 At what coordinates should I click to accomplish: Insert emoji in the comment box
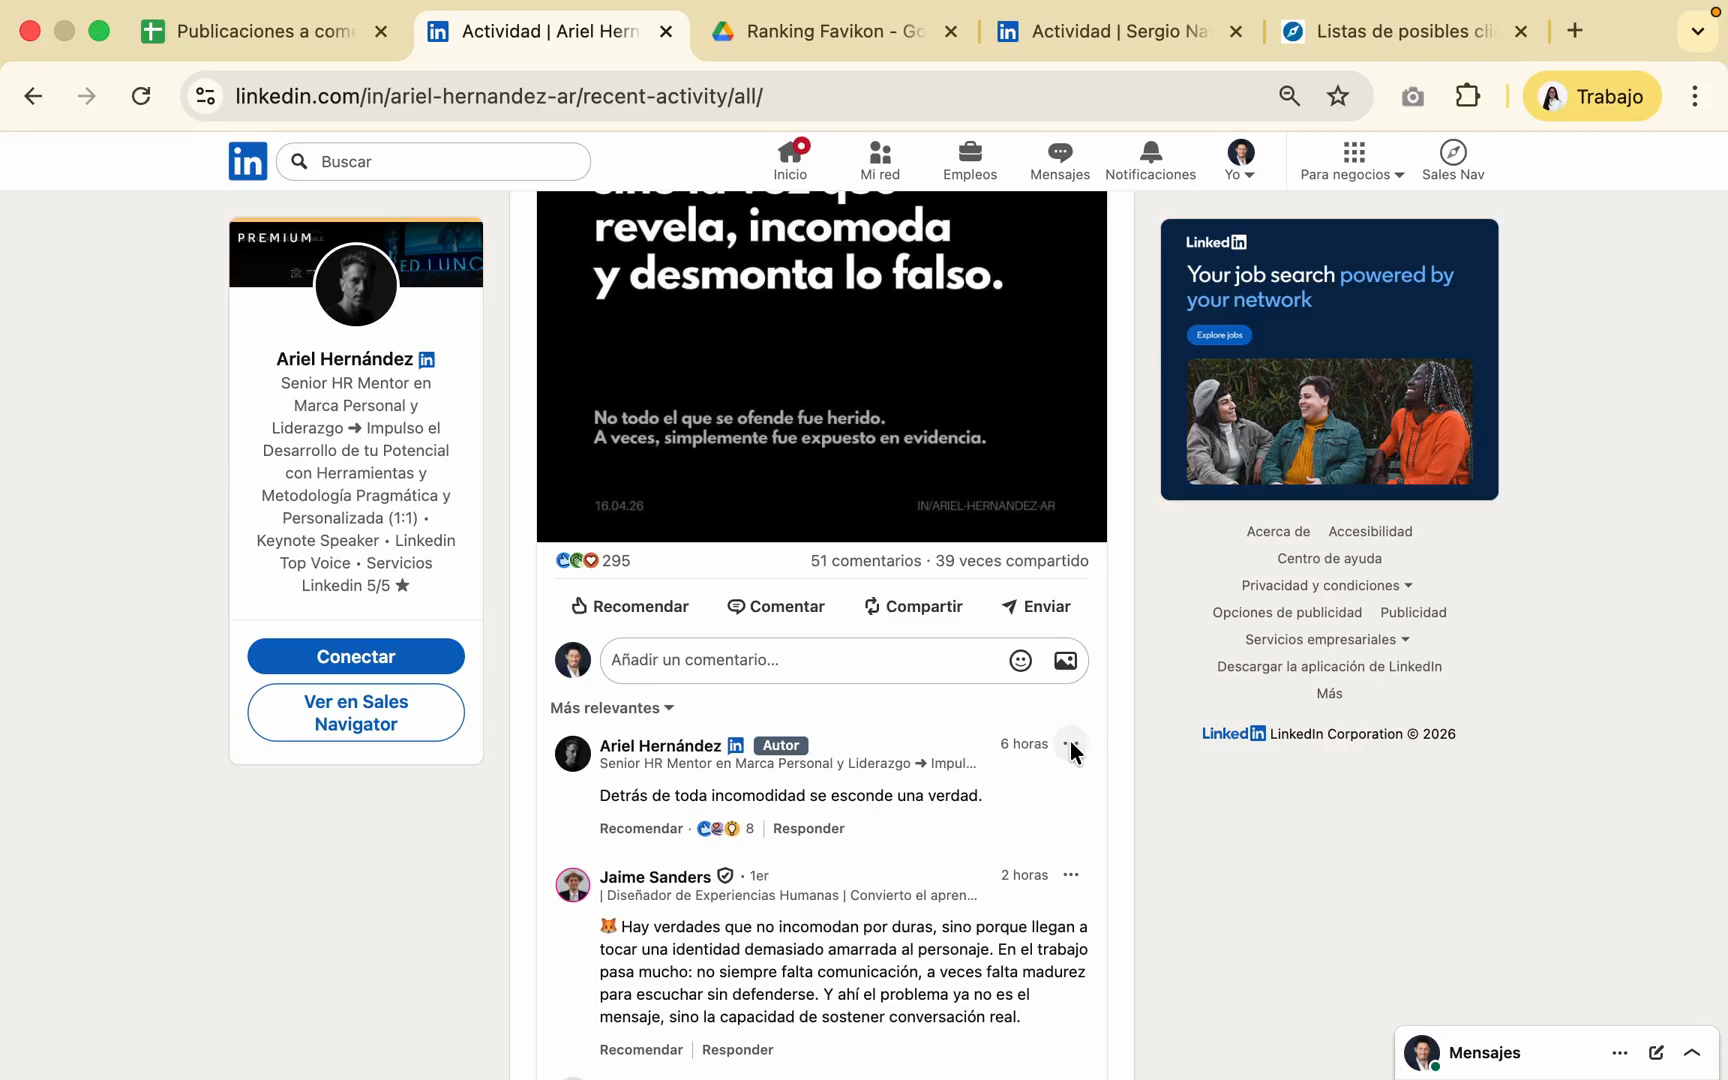1020,660
